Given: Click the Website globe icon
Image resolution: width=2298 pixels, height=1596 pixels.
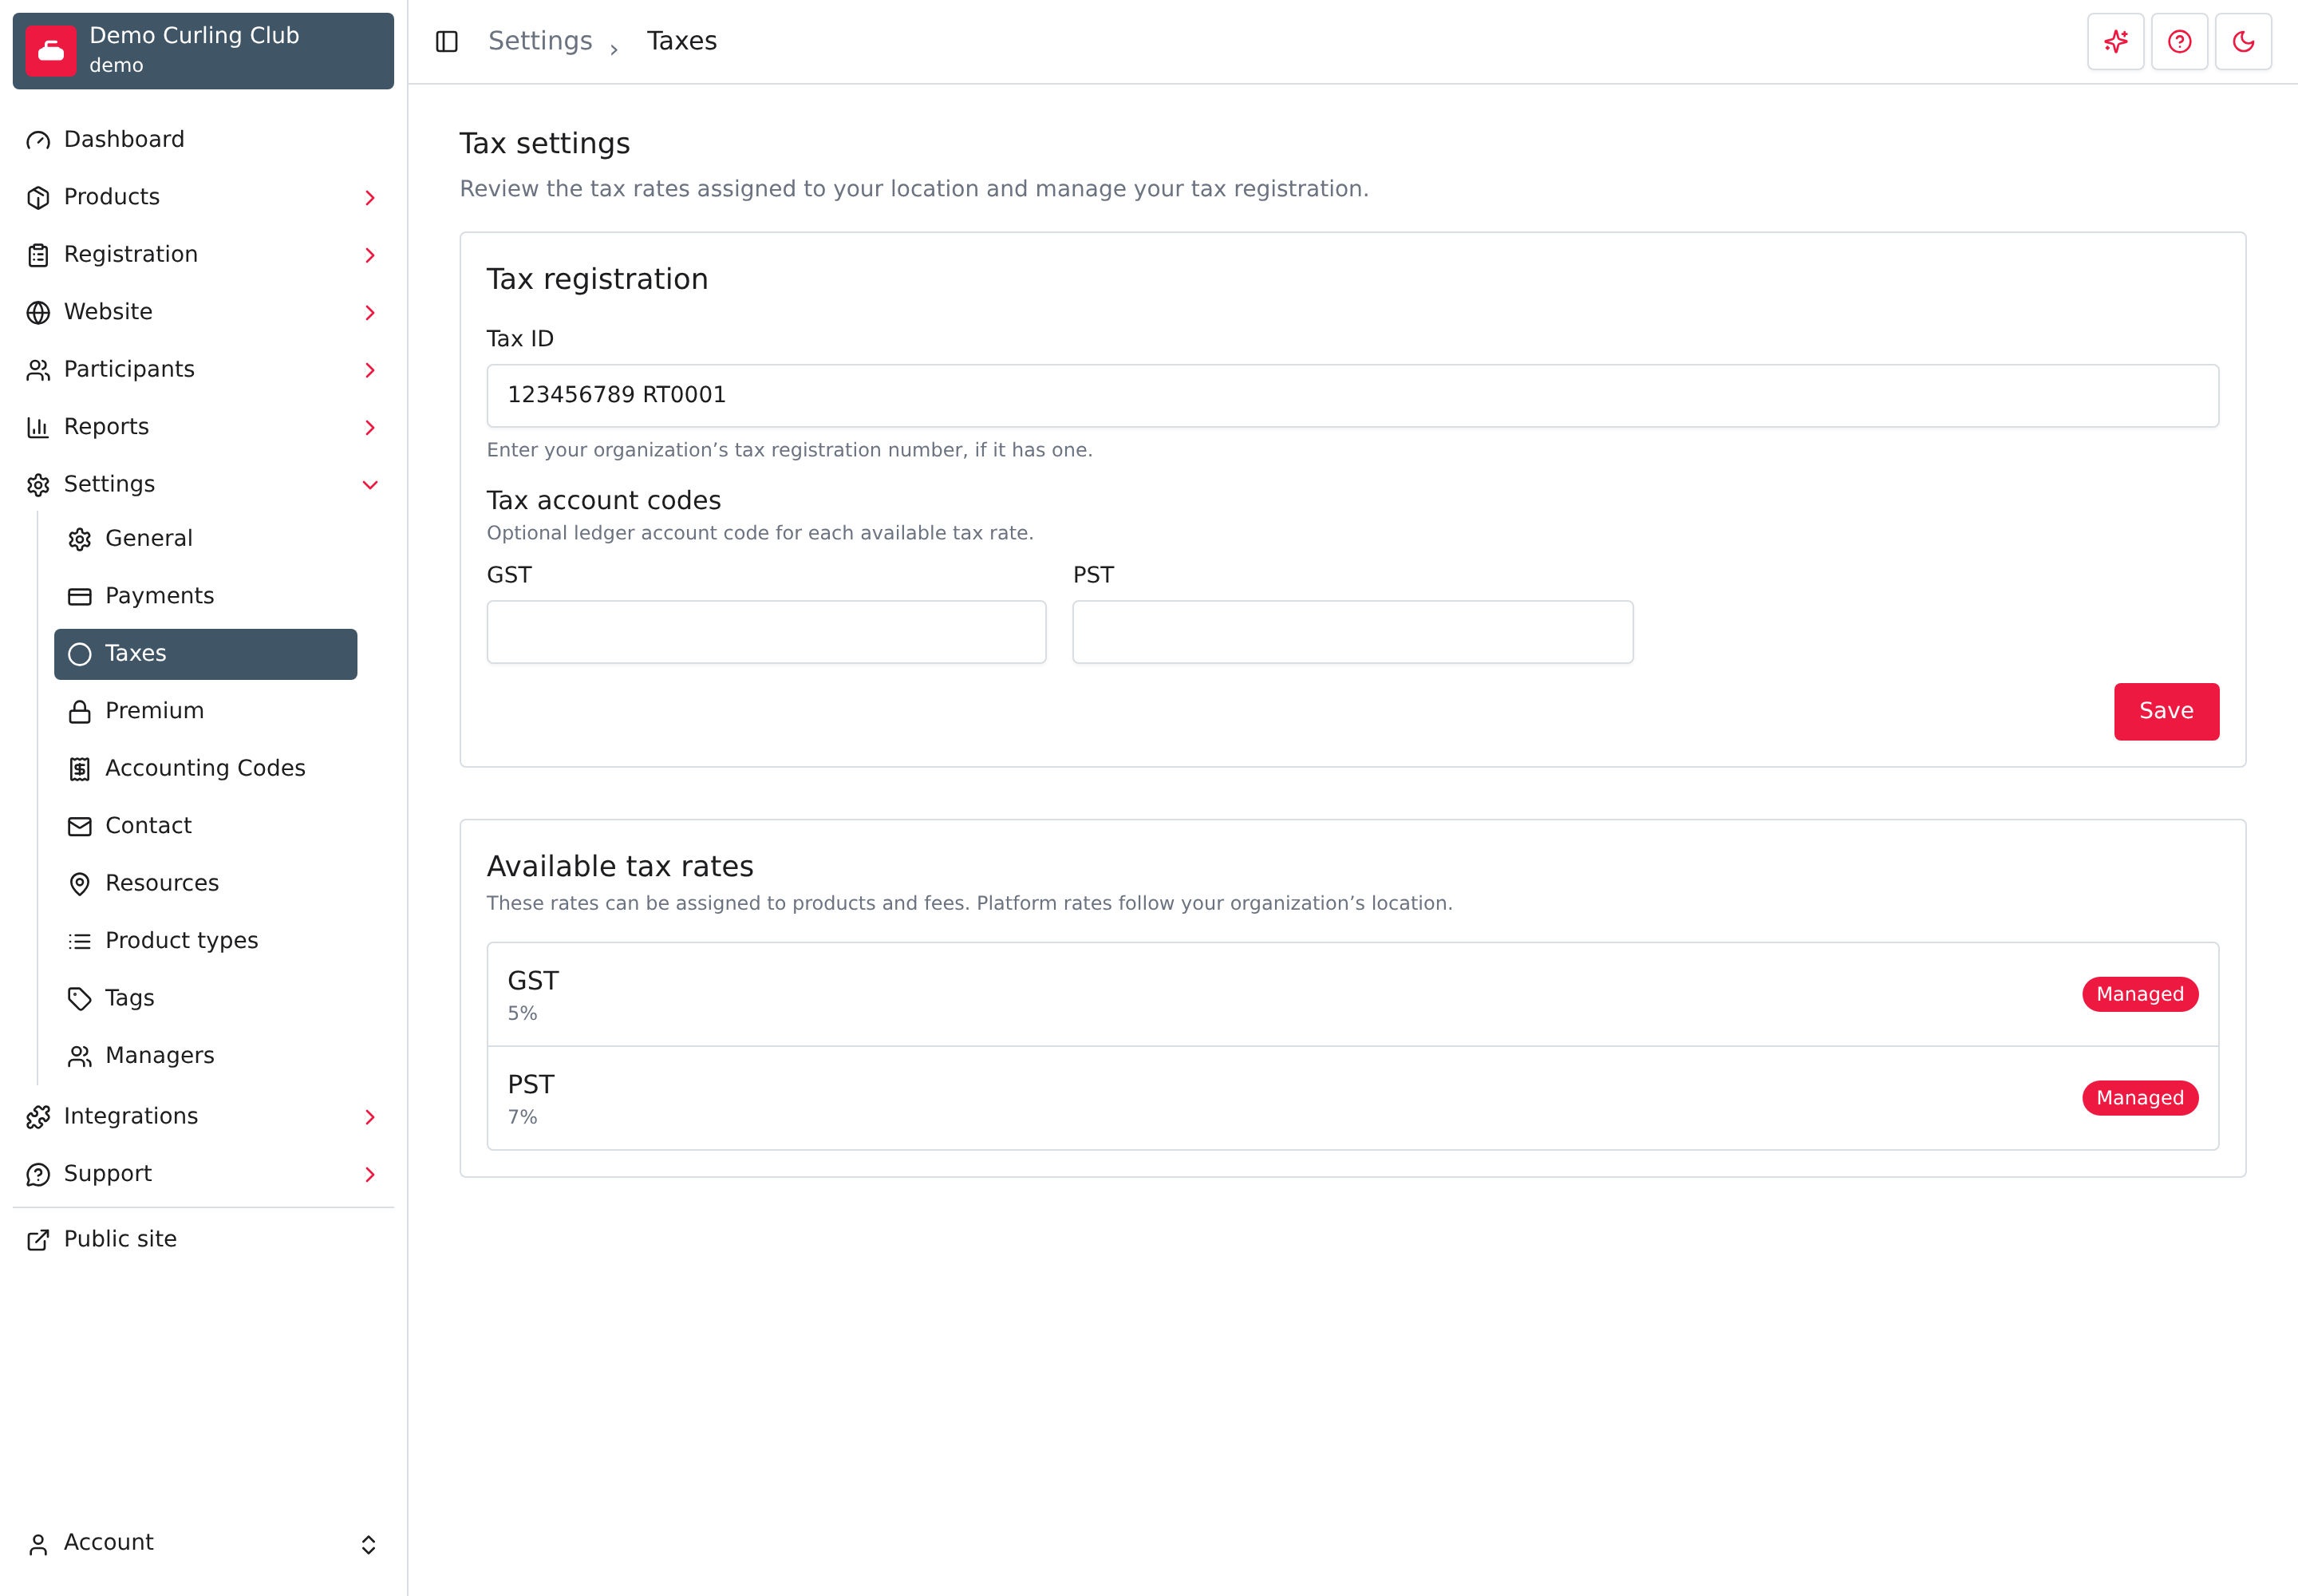Looking at the screenshot, I should tap(38, 312).
